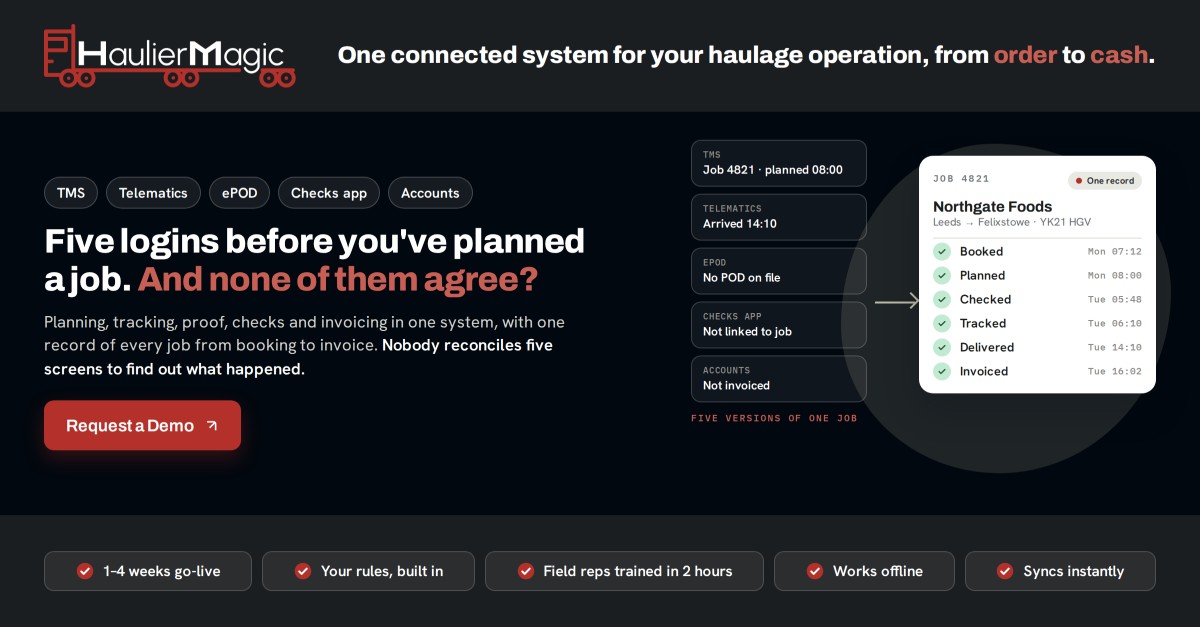This screenshot has width=1200, height=627.
Task: Select the Telematics pill tag
Action: pyautogui.click(x=153, y=193)
